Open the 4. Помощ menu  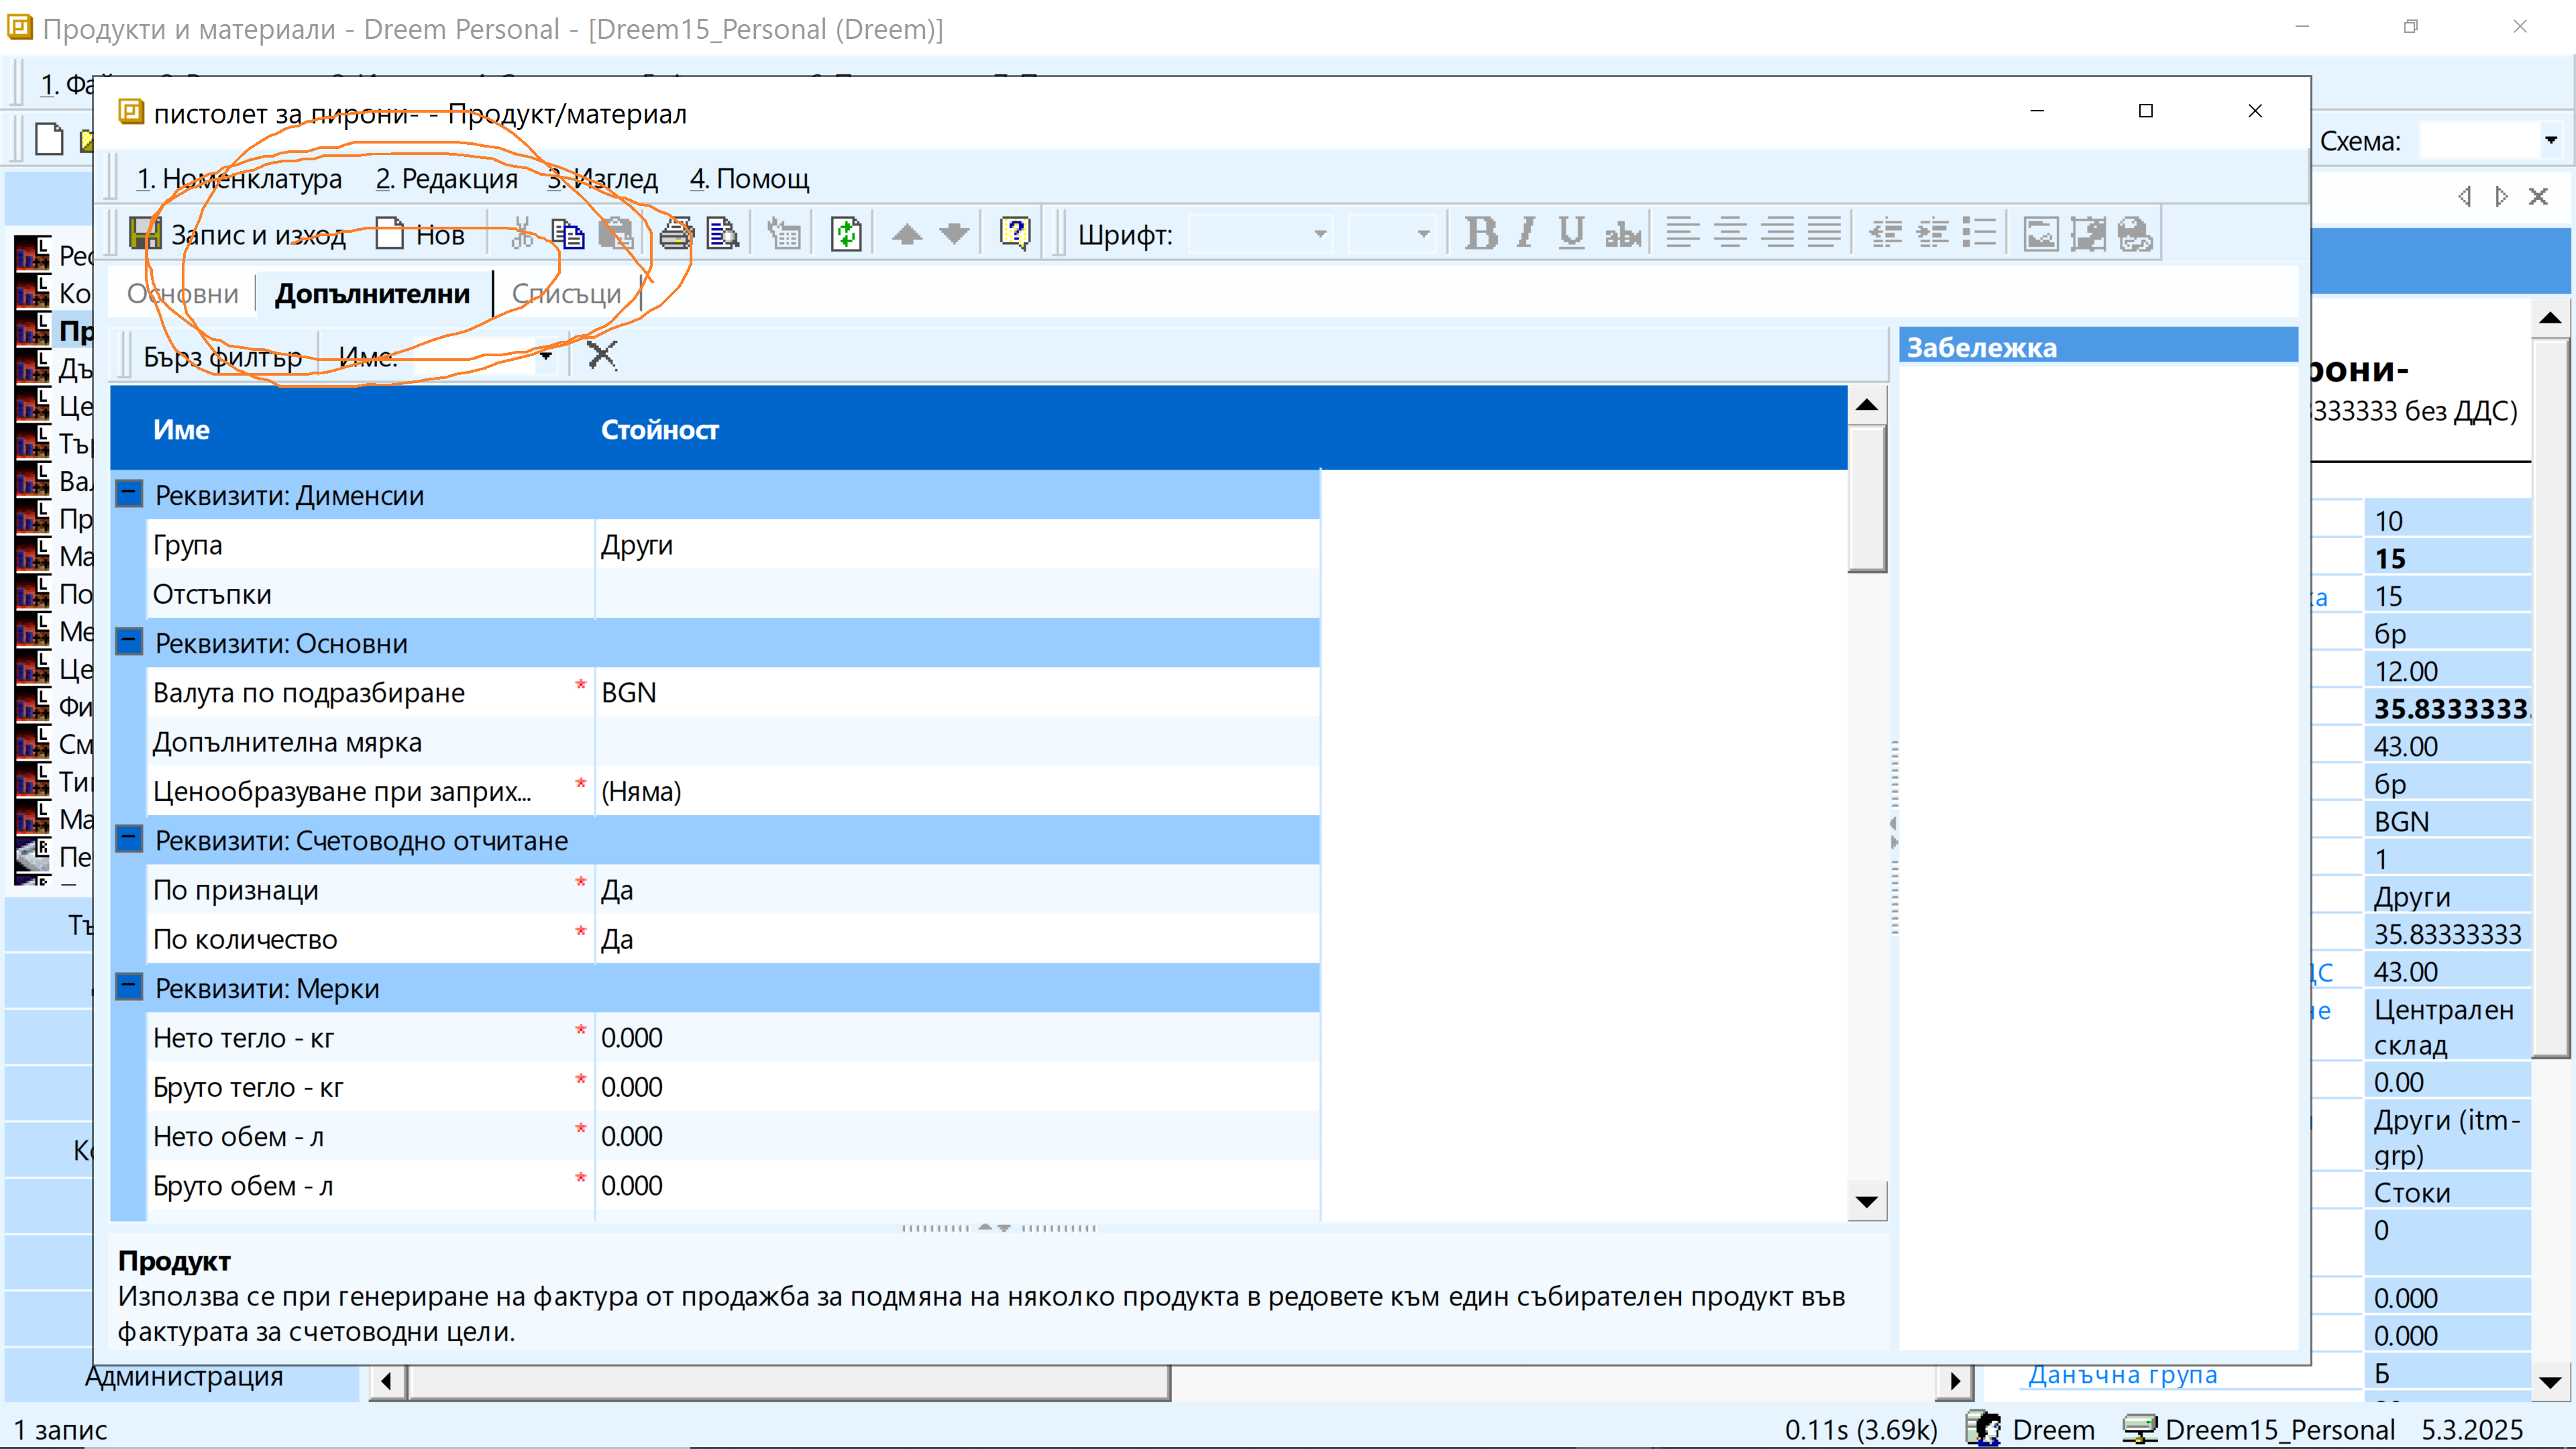tap(750, 179)
